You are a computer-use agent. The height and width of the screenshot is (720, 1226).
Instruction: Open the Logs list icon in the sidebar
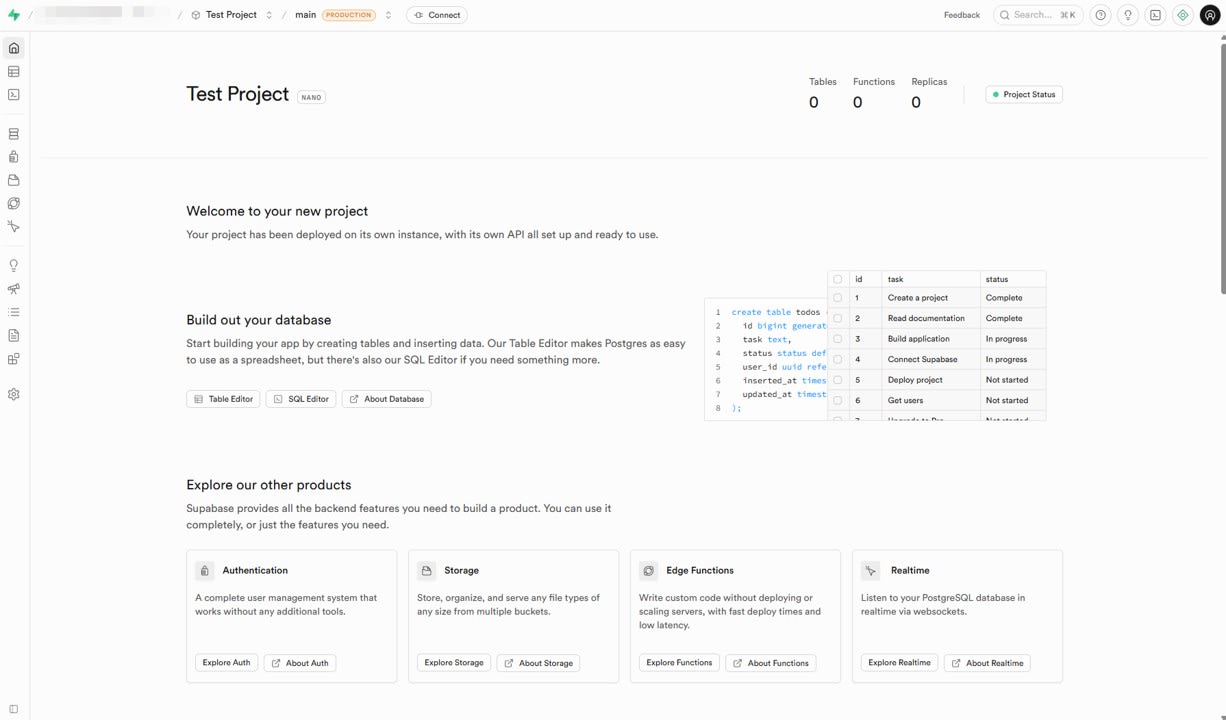(x=14, y=311)
